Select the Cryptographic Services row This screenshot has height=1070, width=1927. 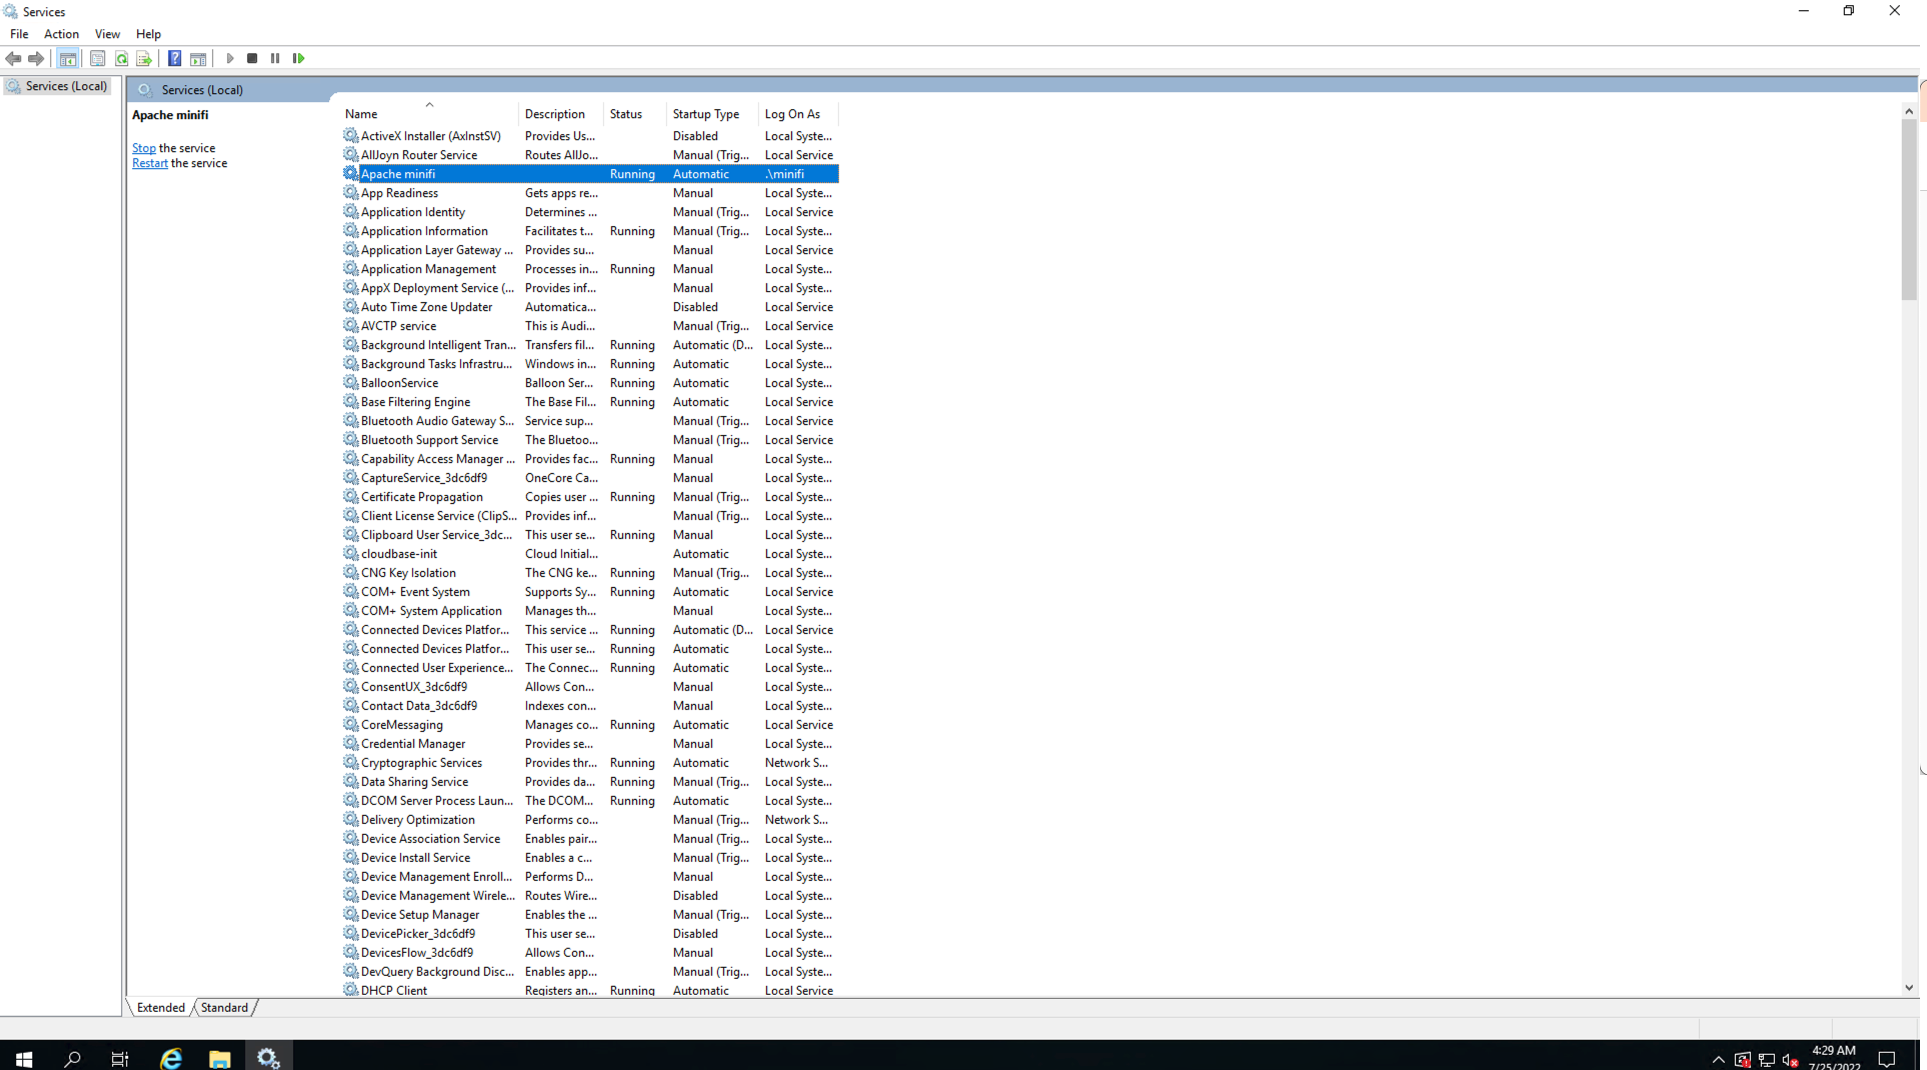coord(421,763)
